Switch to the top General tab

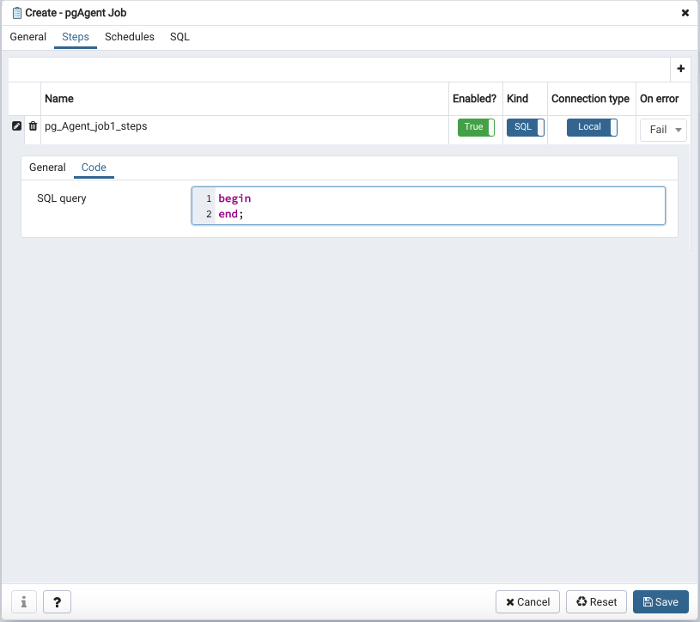(x=28, y=37)
